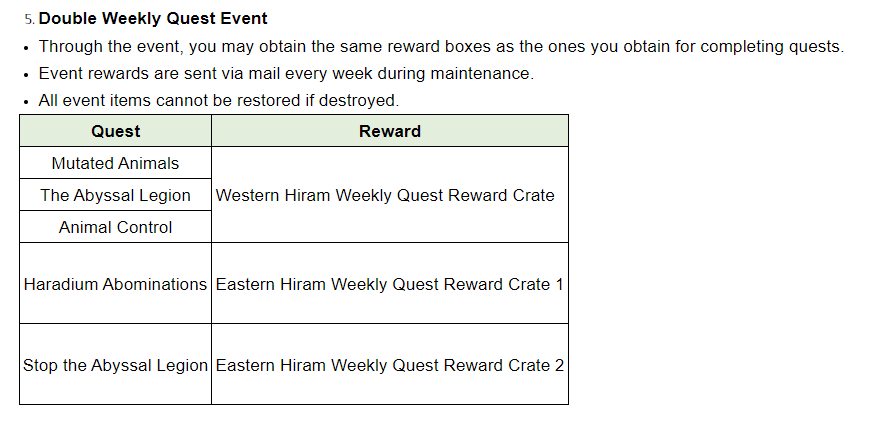Click the word 'maintenance' in the notes
Image resolution: width=870 pixels, height=424 pixels.
484,74
